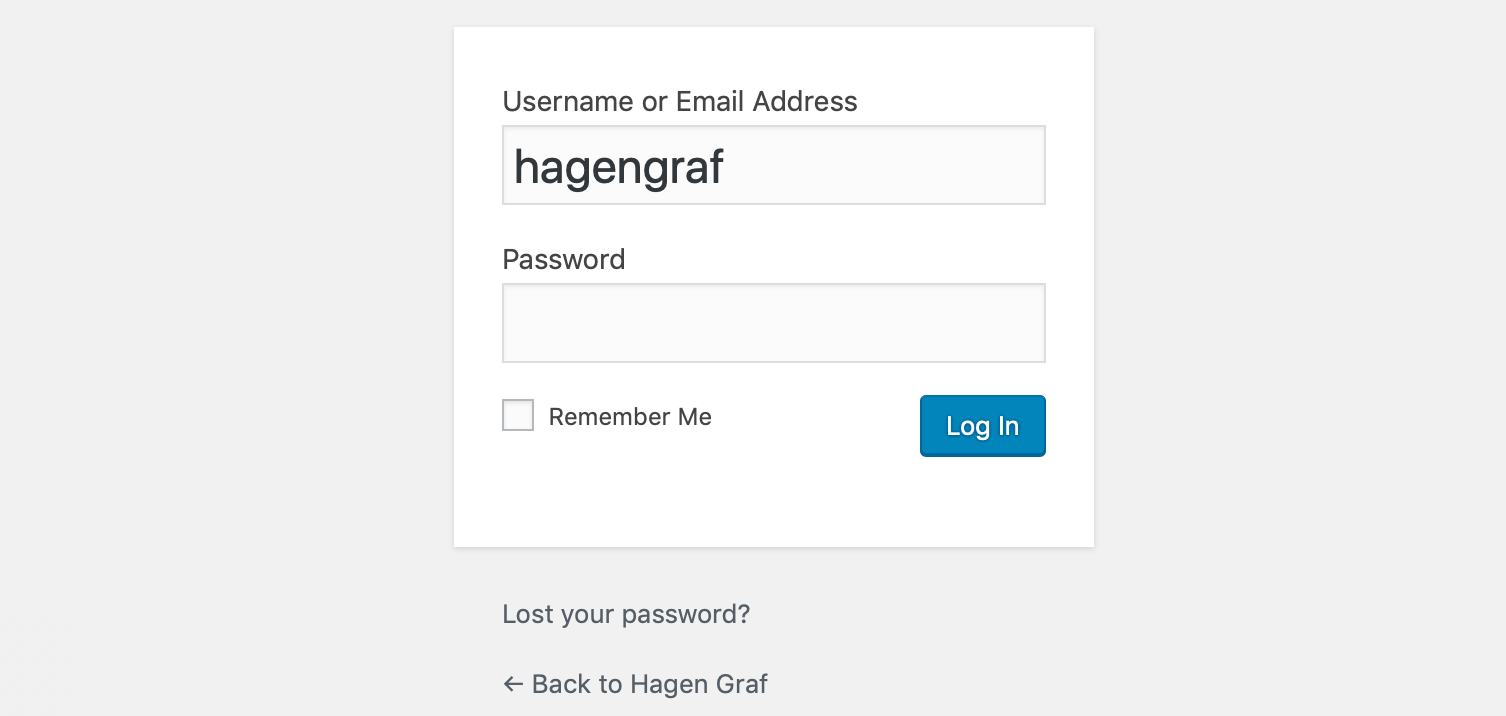Click the word Email in the username label
This screenshot has width=1506, height=716.
(711, 101)
